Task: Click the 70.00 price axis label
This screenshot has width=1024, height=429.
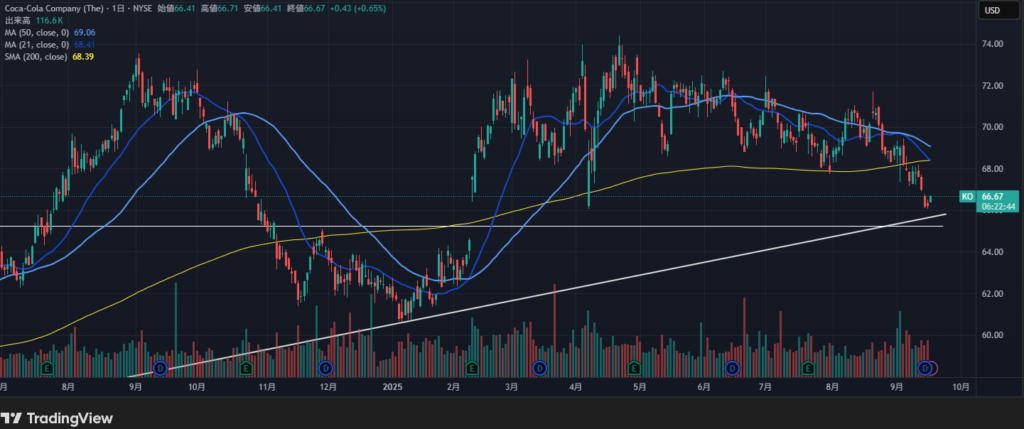Action: (x=993, y=127)
